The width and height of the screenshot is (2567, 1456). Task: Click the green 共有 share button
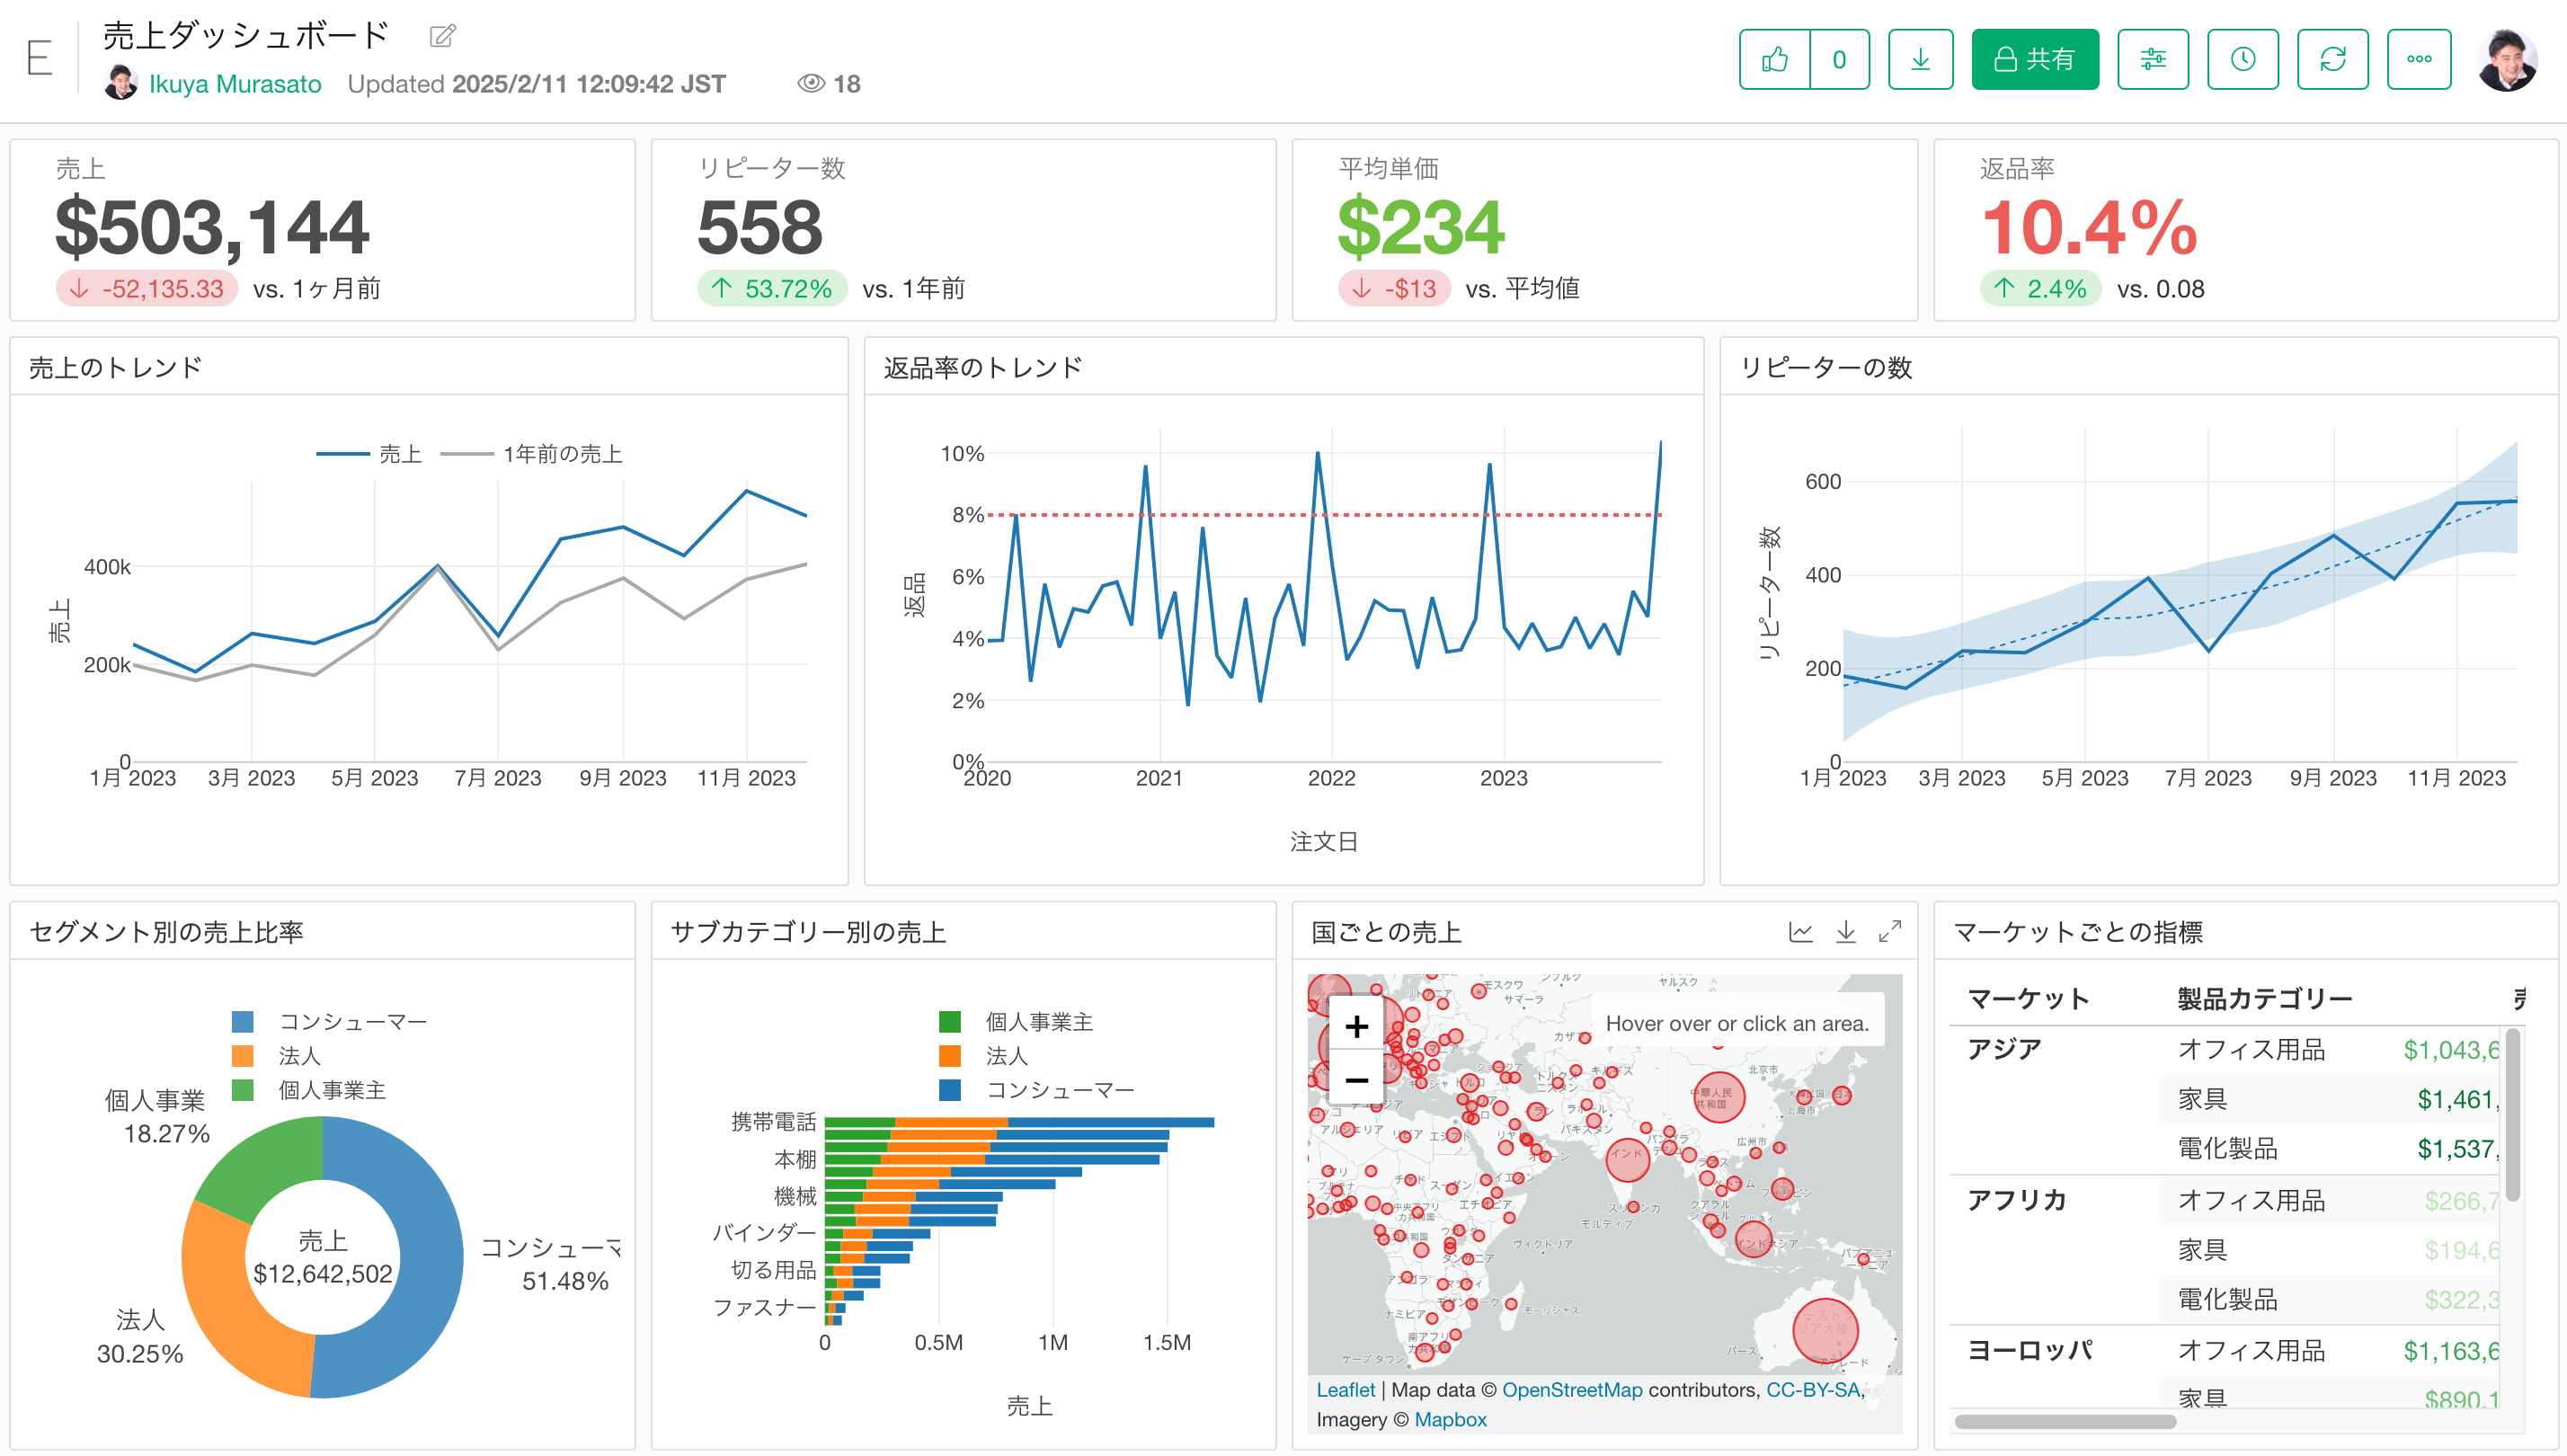coord(2035,60)
